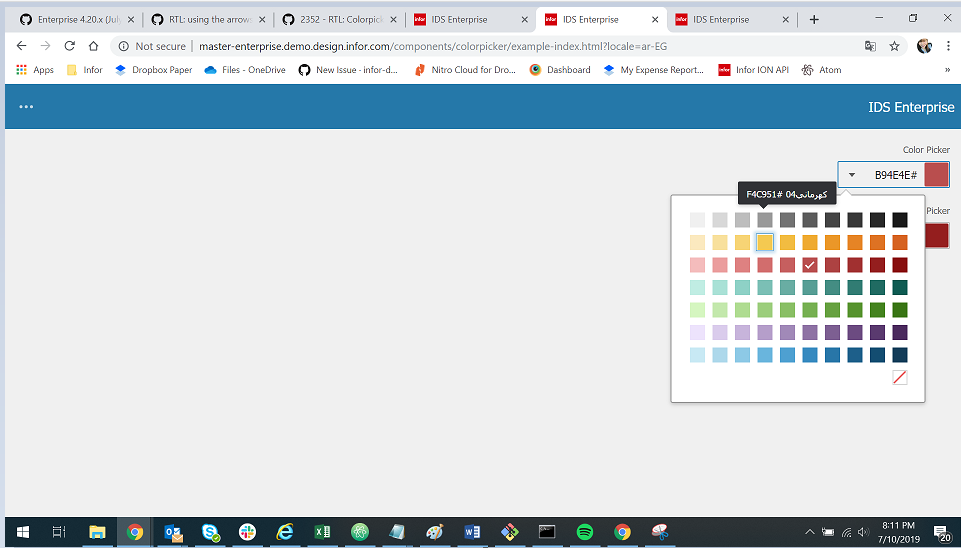Open a new browser tab
The height and width of the screenshot is (548, 961).
coord(814,20)
